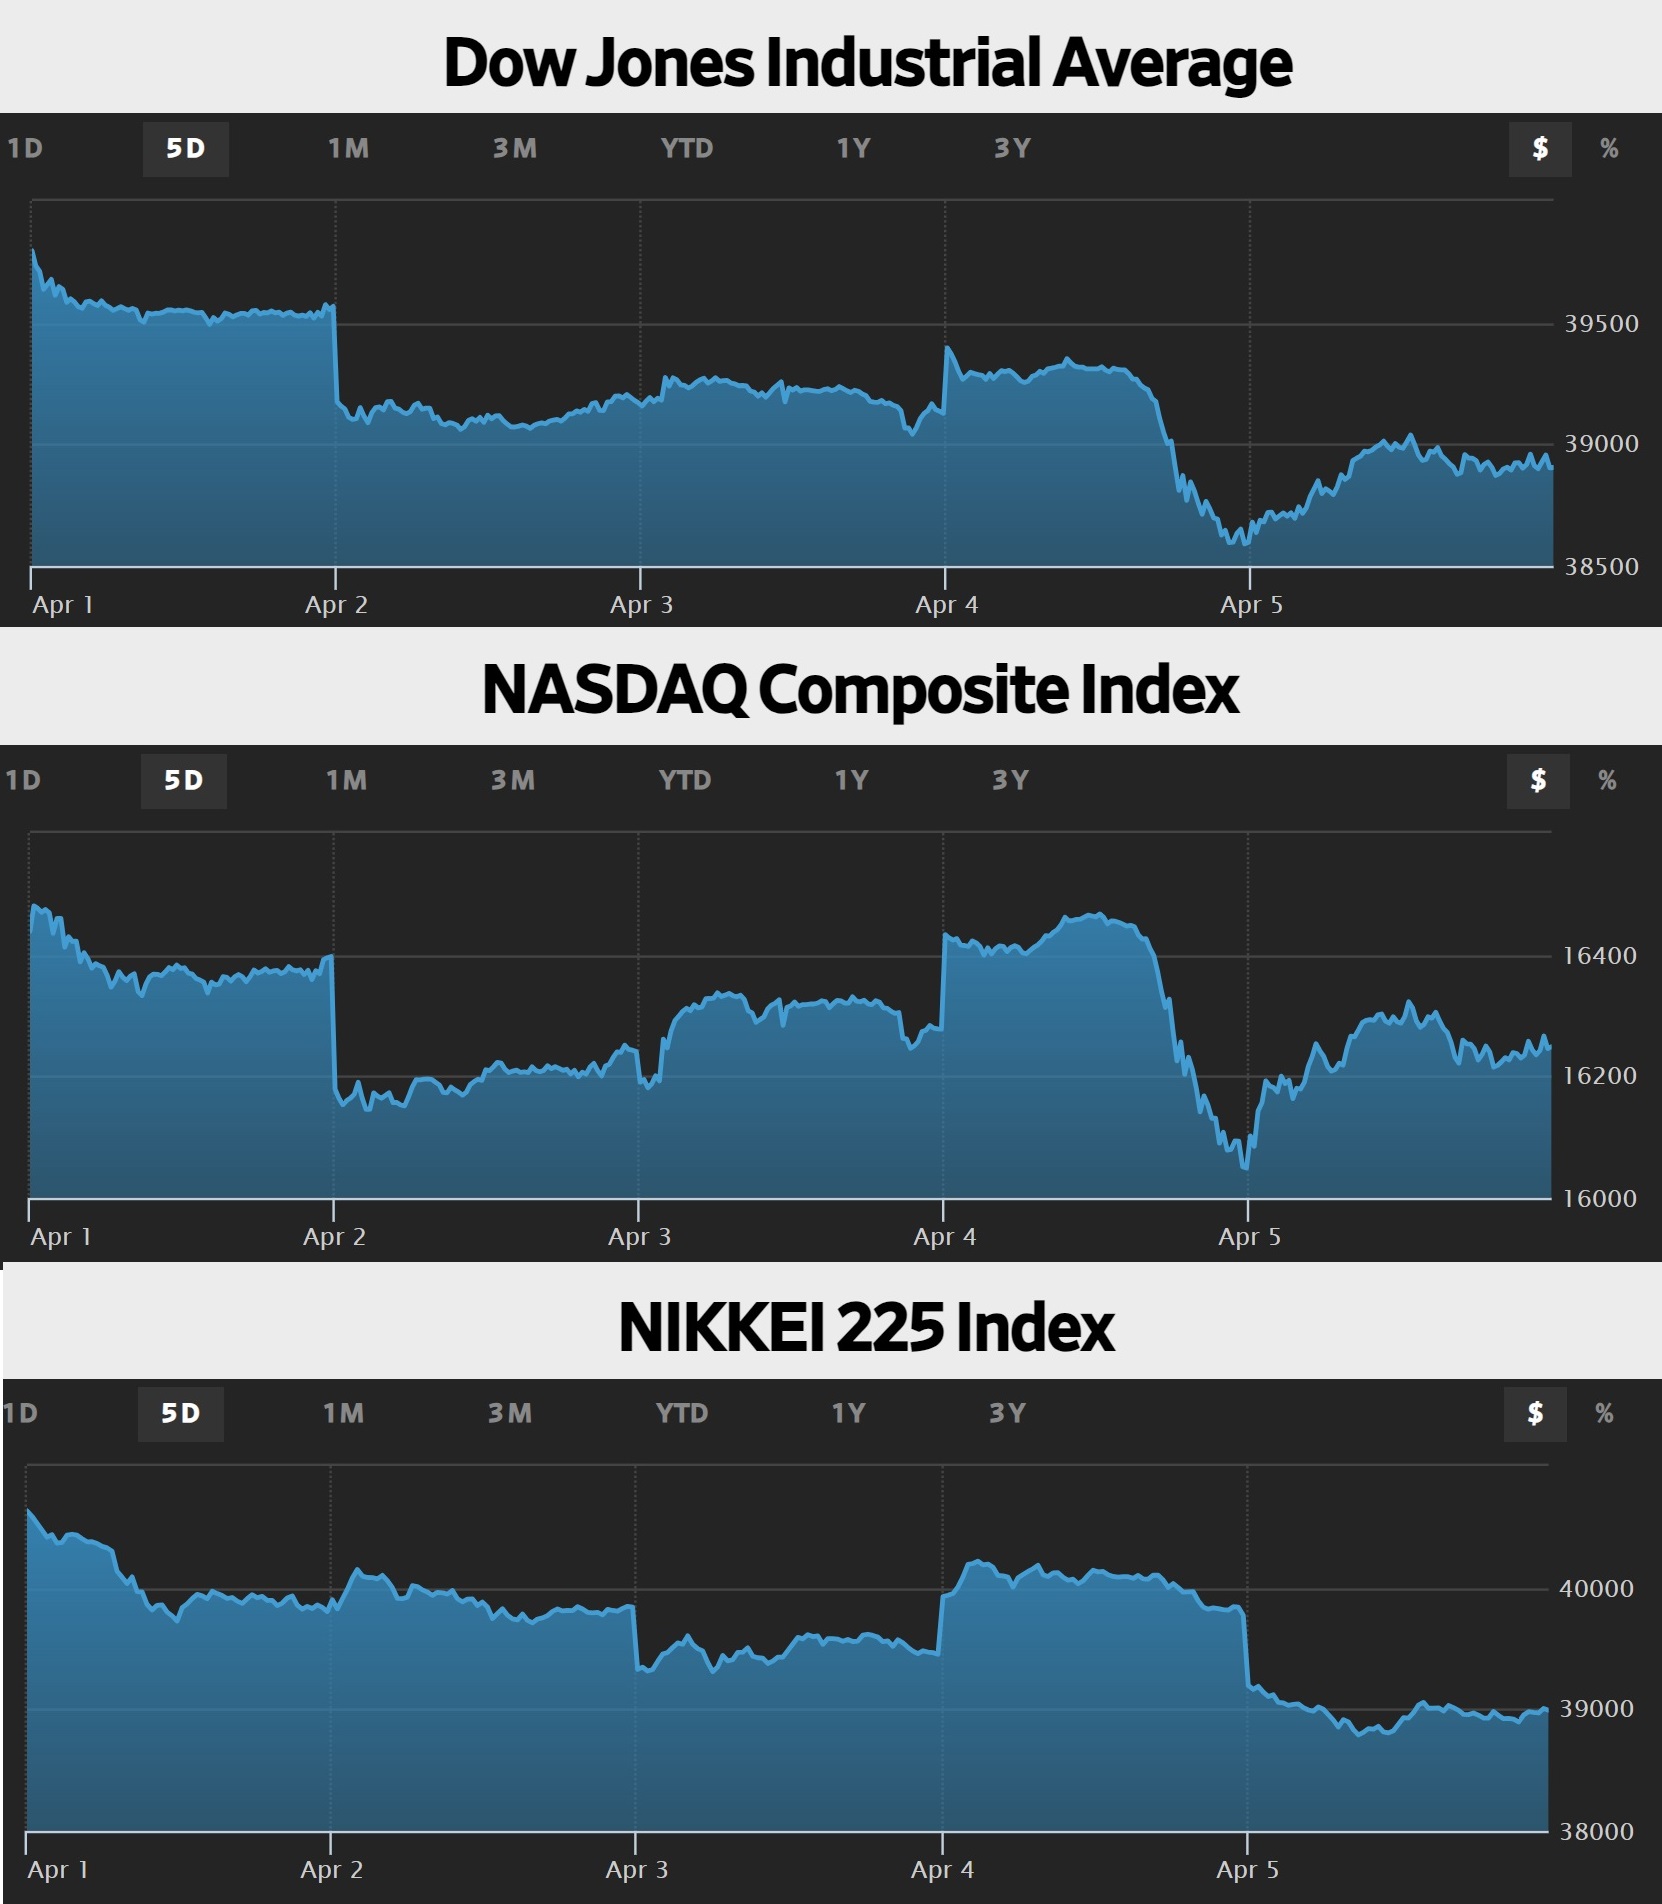Image resolution: width=1662 pixels, height=1904 pixels.
Task: Toggle NIKKEI 225 chart to percent view
Action: pos(1604,1414)
